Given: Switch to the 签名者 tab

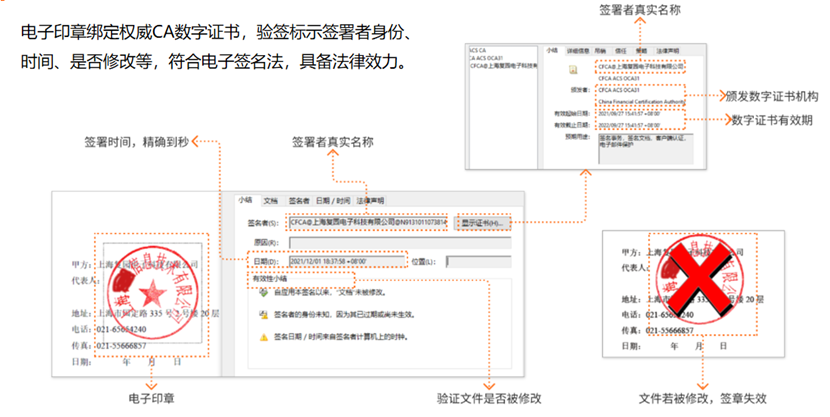Looking at the screenshot, I should point(299,201).
